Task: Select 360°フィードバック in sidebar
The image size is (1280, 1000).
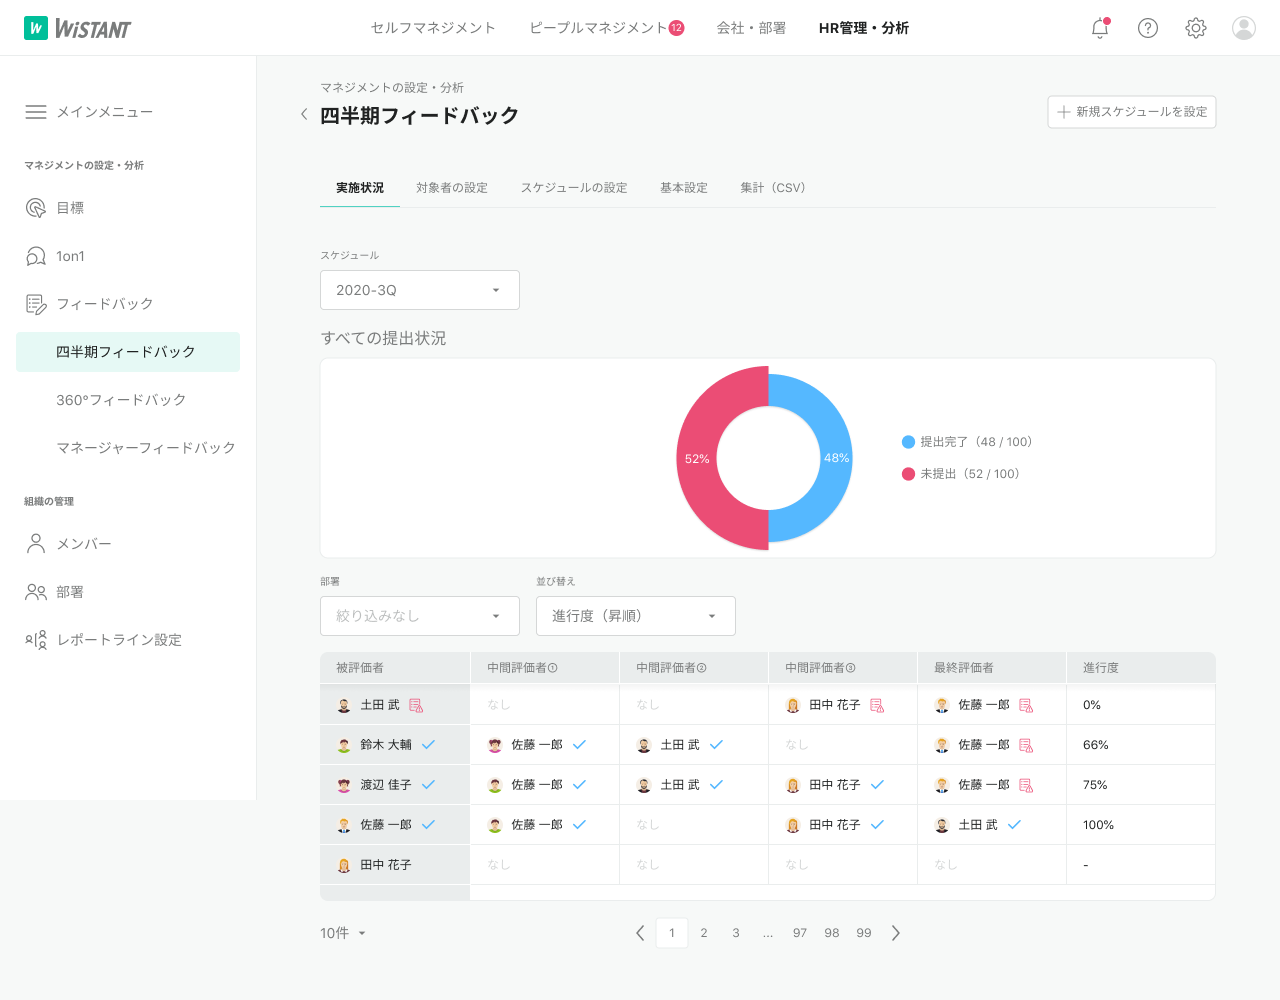Action: (121, 400)
